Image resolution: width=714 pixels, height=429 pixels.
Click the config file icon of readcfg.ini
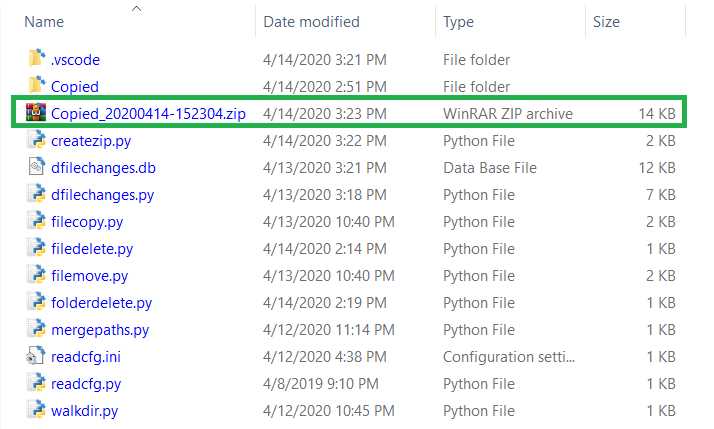pos(36,356)
